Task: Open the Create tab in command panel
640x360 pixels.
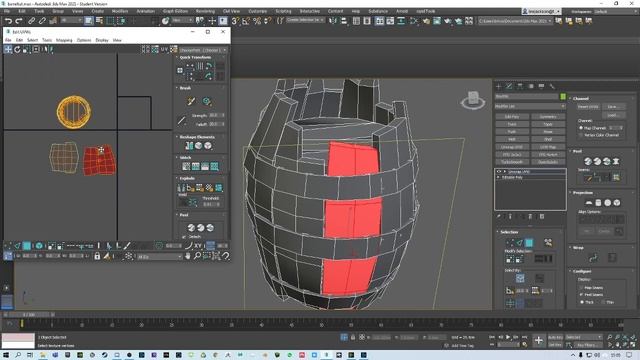Action: [498, 87]
